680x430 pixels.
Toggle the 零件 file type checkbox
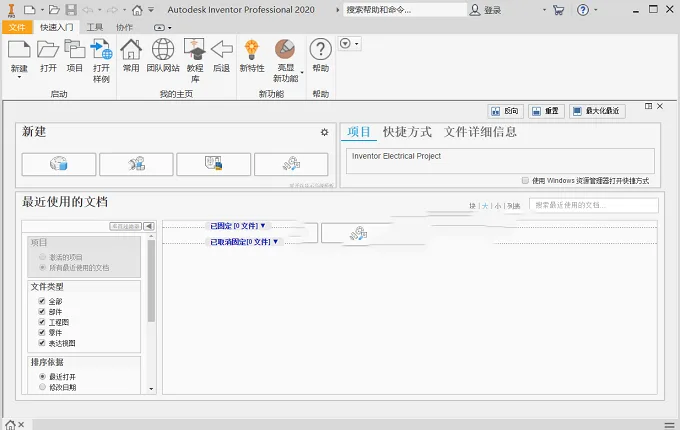click(42, 332)
